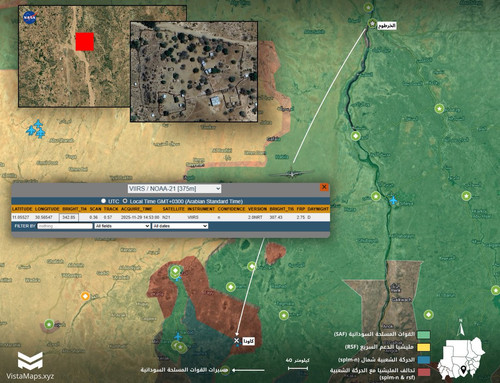Select the Local Time GMT+0300 radio button
This screenshot has height=383, width=500.
pyautogui.click(x=125, y=201)
